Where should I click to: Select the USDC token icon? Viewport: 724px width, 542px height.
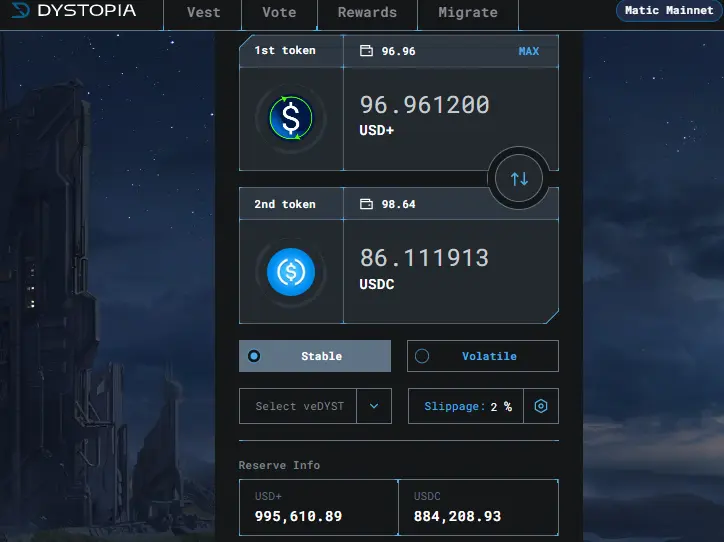click(x=291, y=272)
